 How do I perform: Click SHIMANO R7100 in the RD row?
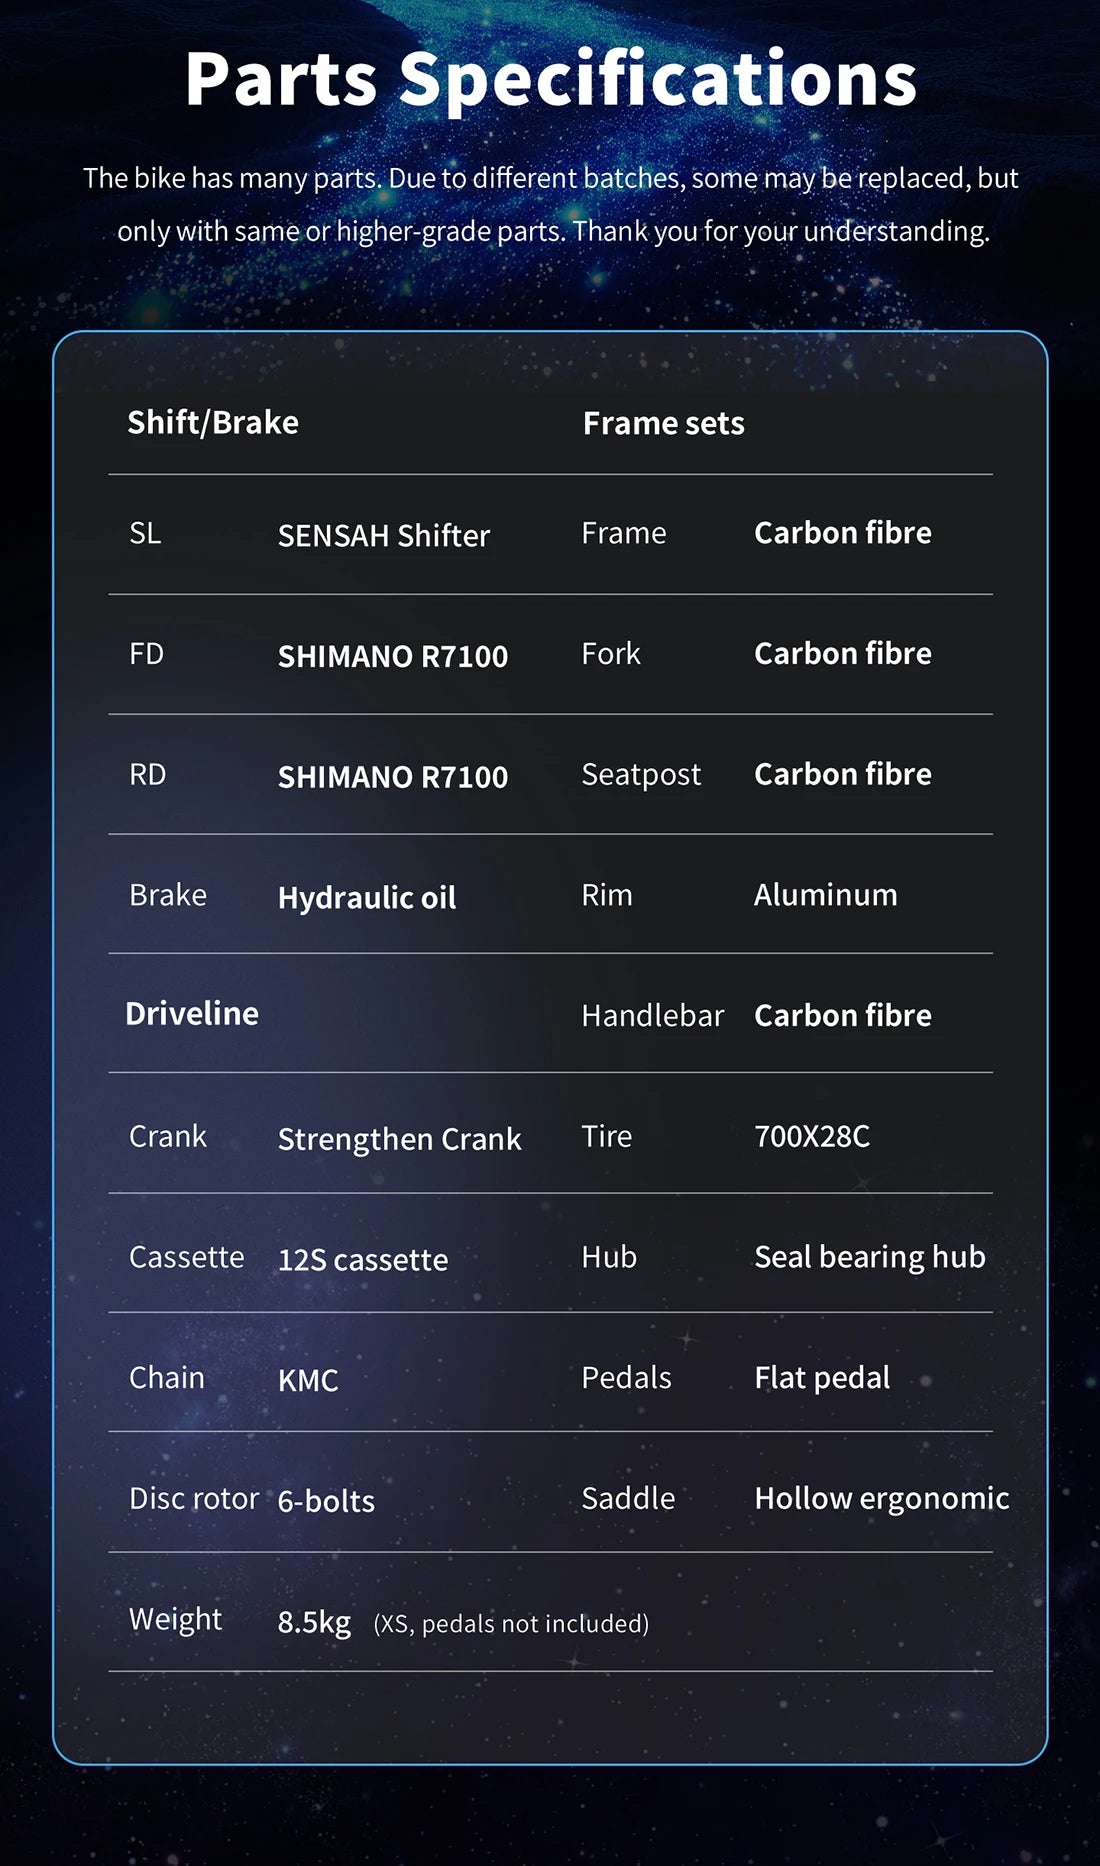[x=393, y=777]
